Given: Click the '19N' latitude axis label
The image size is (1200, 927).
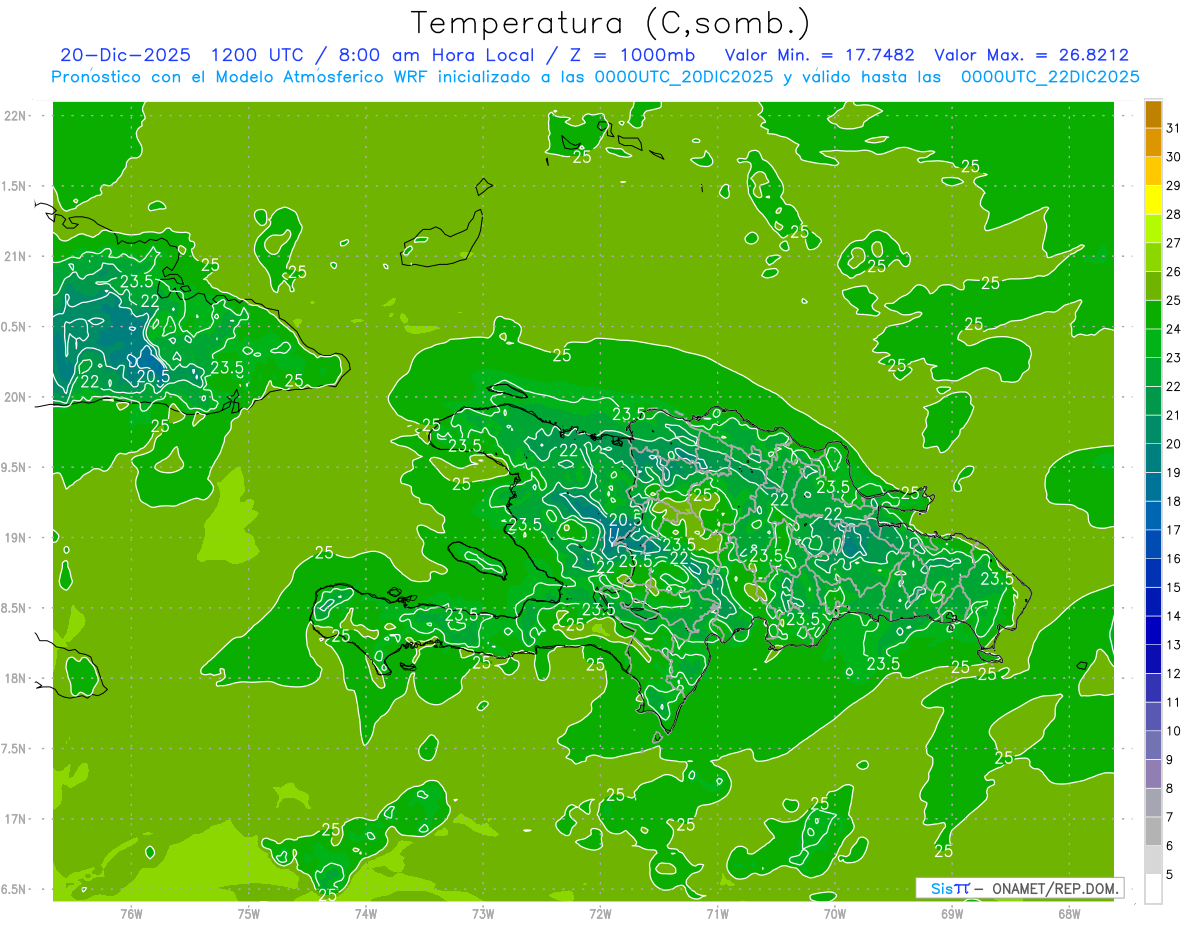Looking at the screenshot, I should 15,538.
